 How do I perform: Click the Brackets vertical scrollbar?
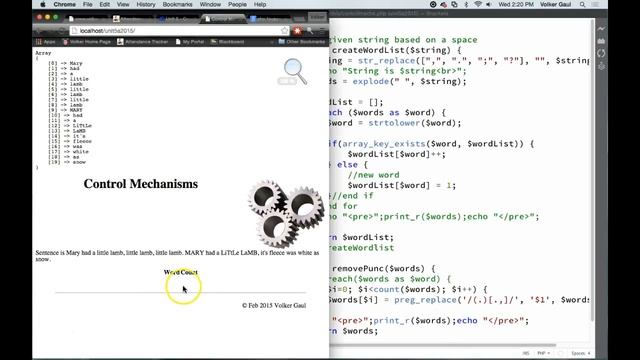click(593, 169)
